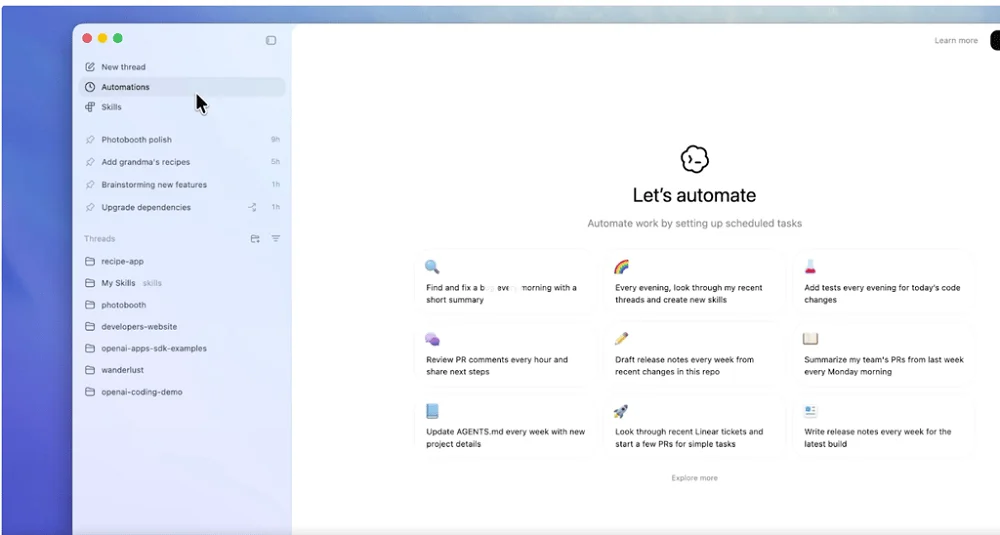Click the rocket emoji card icon
The image size is (1000, 535).
point(621,411)
